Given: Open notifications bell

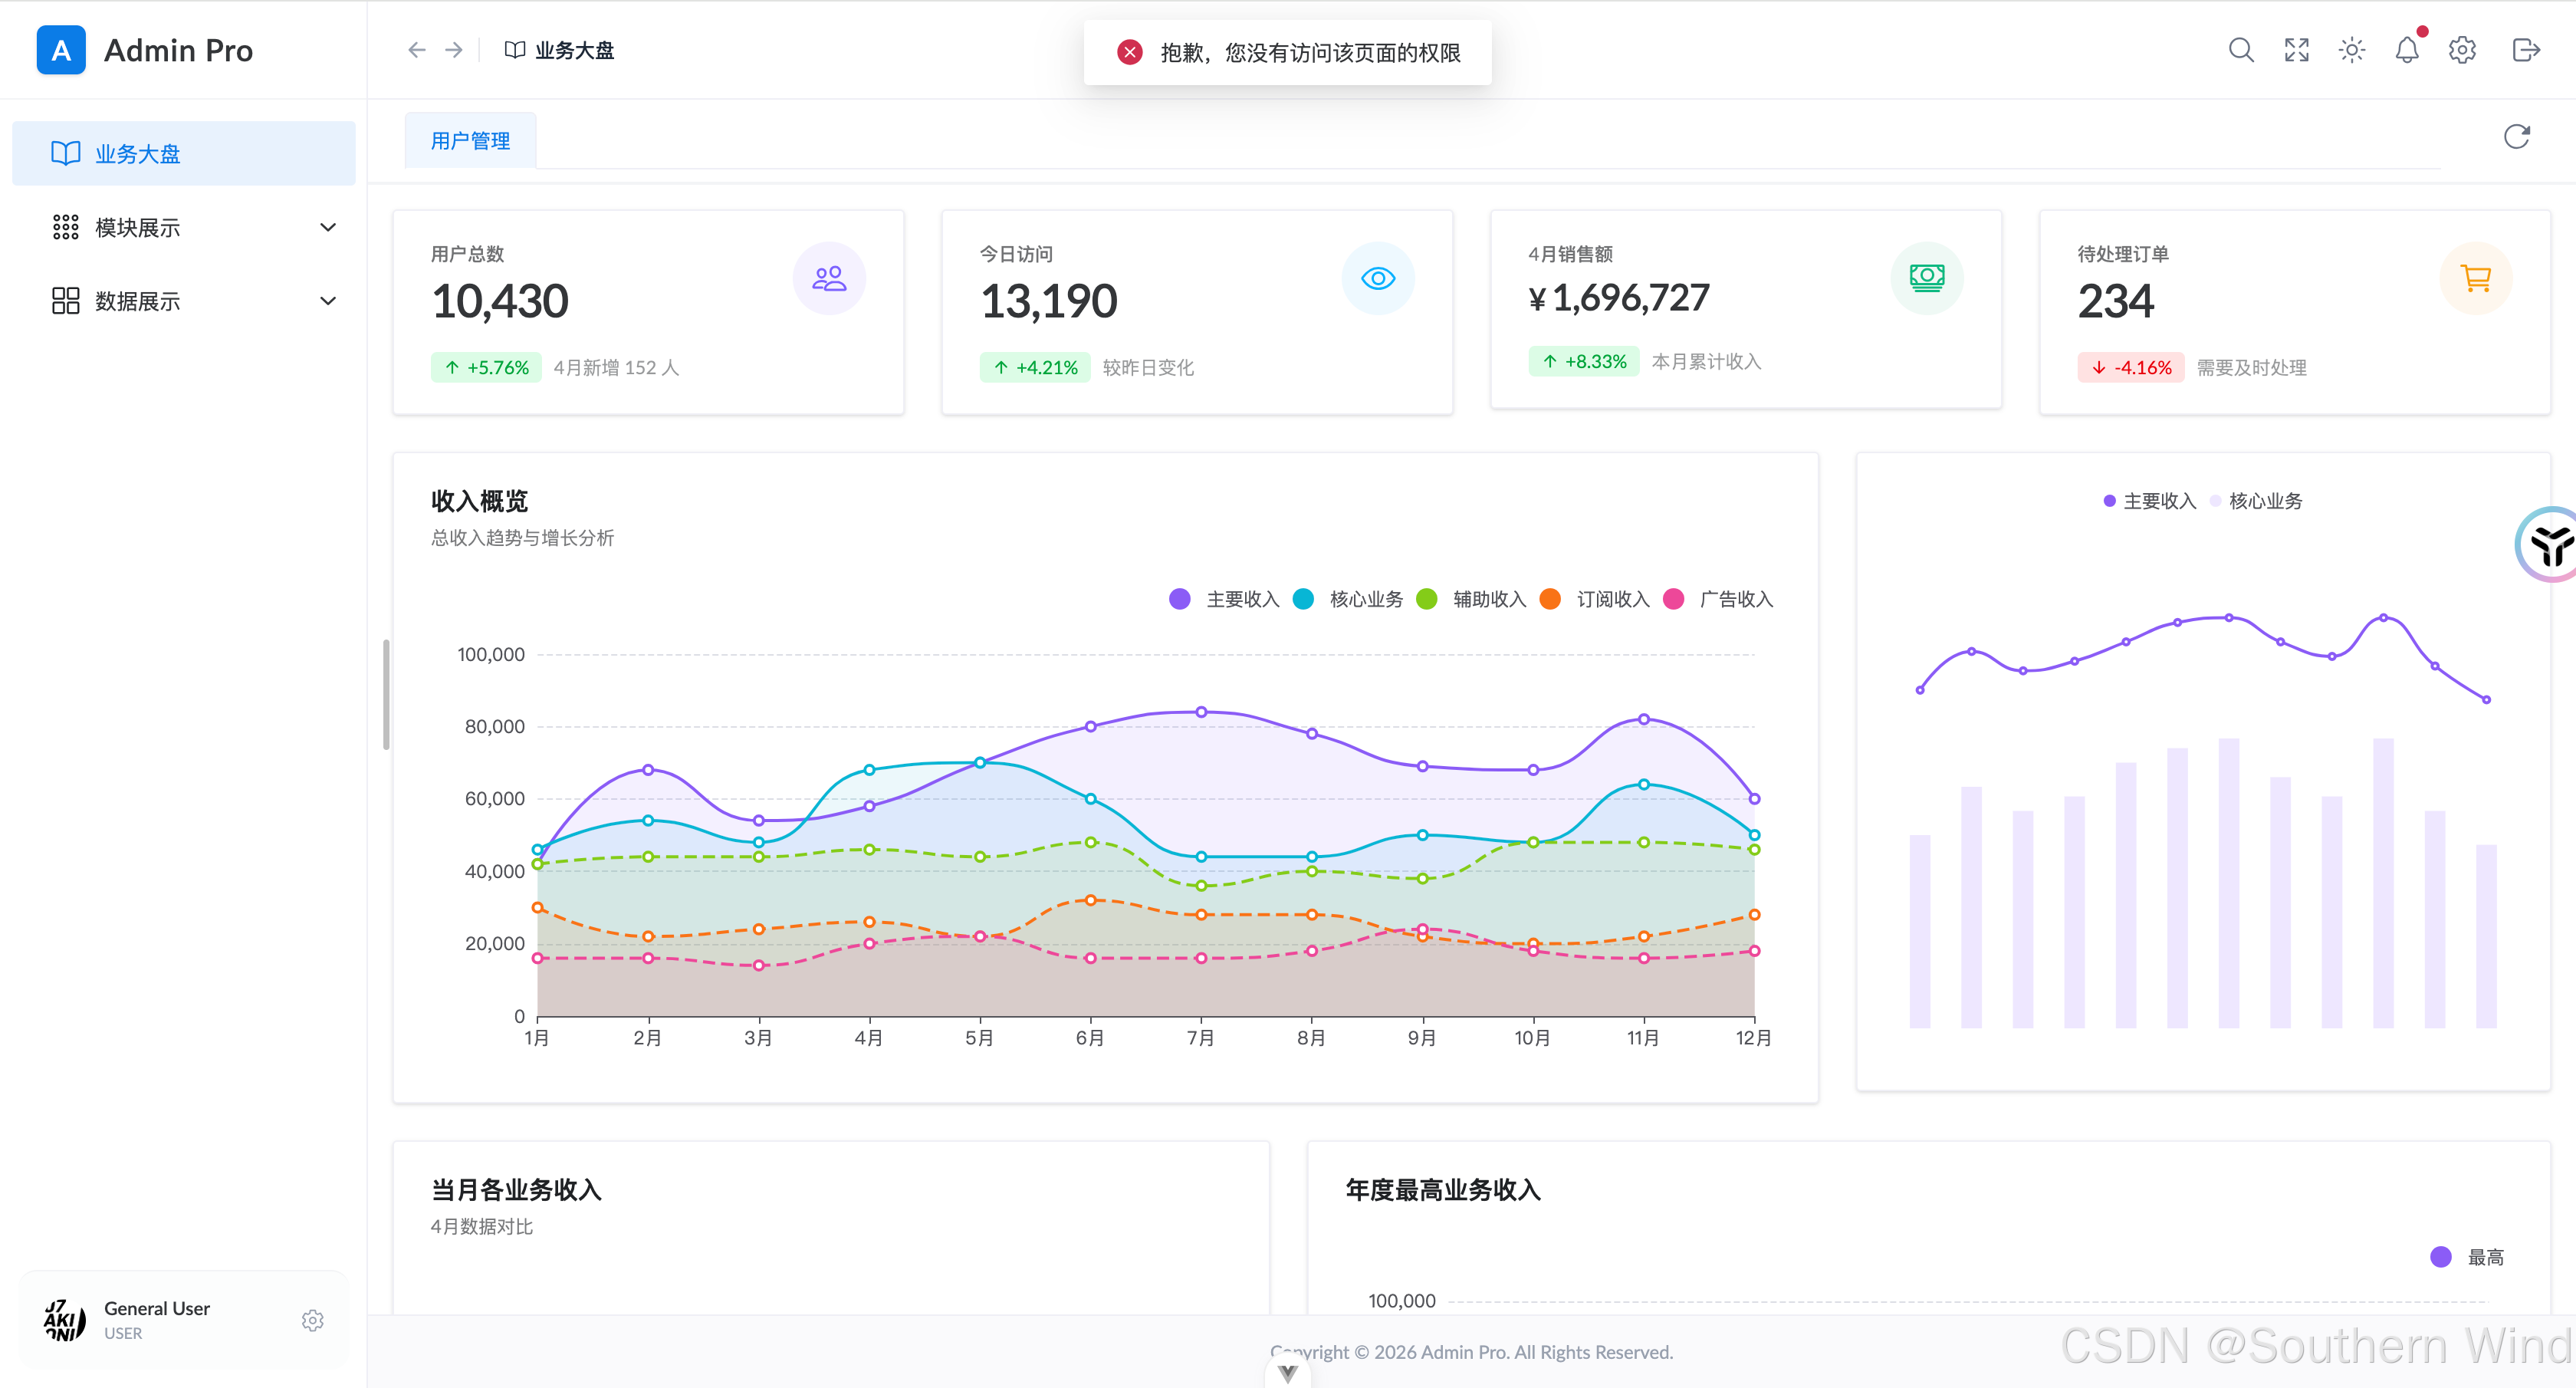Looking at the screenshot, I should click(x=2406, y=50).
